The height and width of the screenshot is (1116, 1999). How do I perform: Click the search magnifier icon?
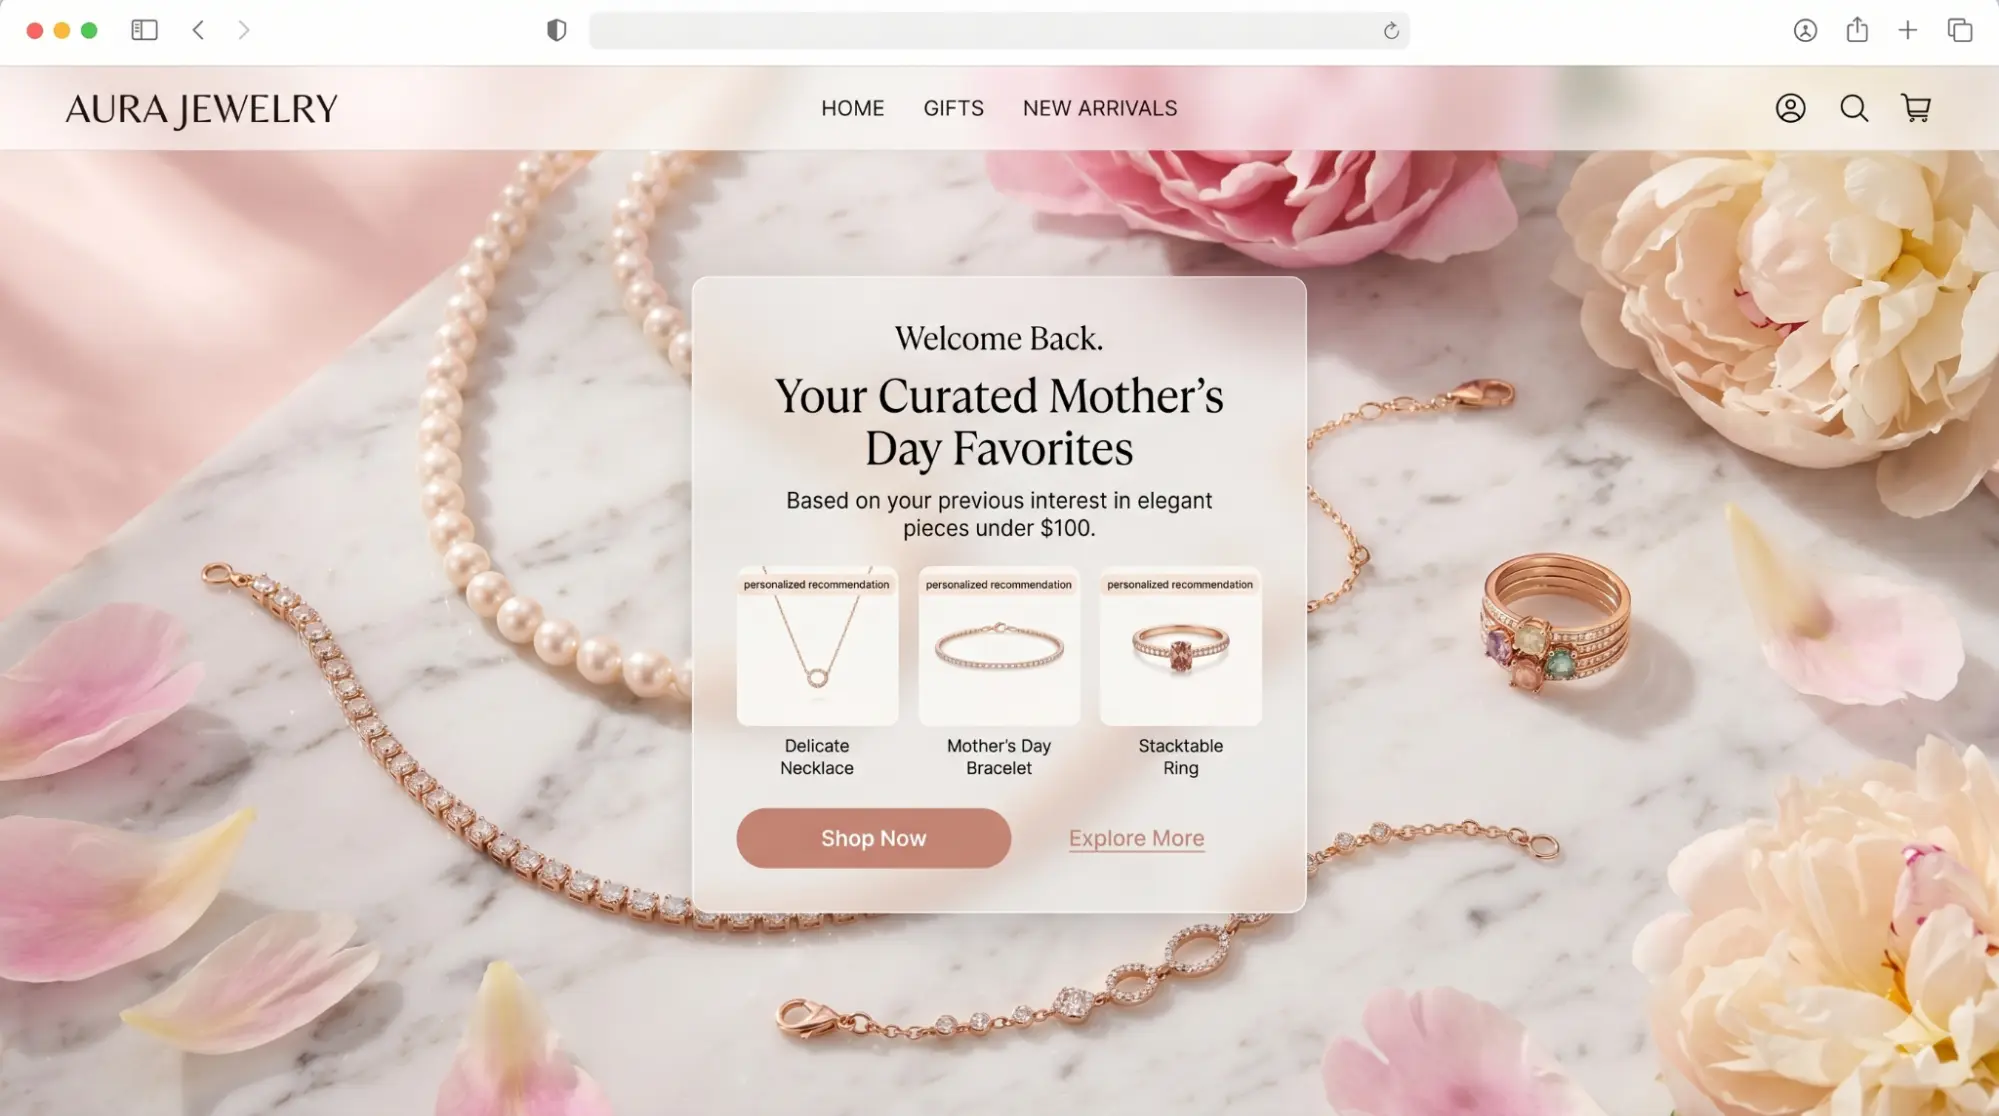1854,108
